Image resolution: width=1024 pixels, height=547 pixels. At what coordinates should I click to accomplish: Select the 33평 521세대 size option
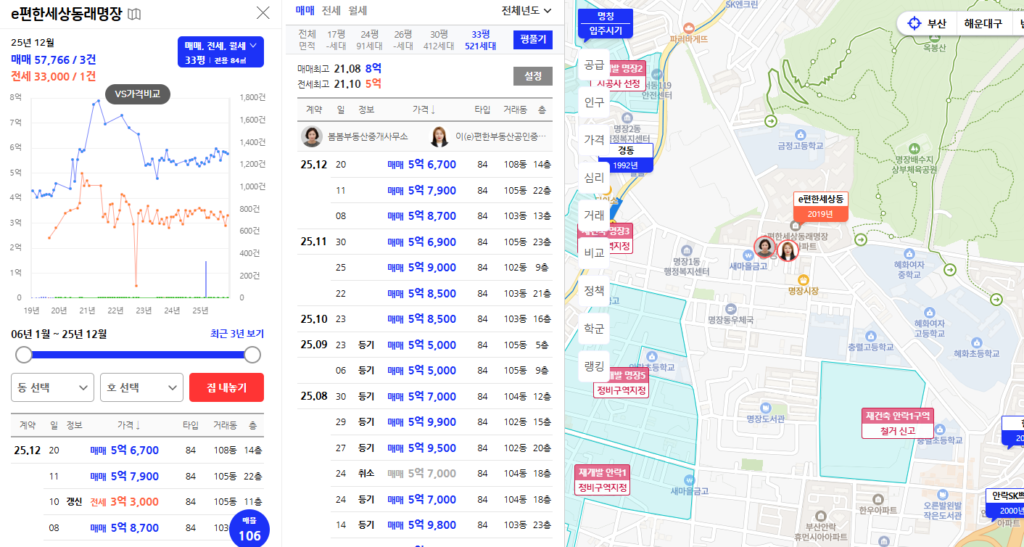[480, 40]
